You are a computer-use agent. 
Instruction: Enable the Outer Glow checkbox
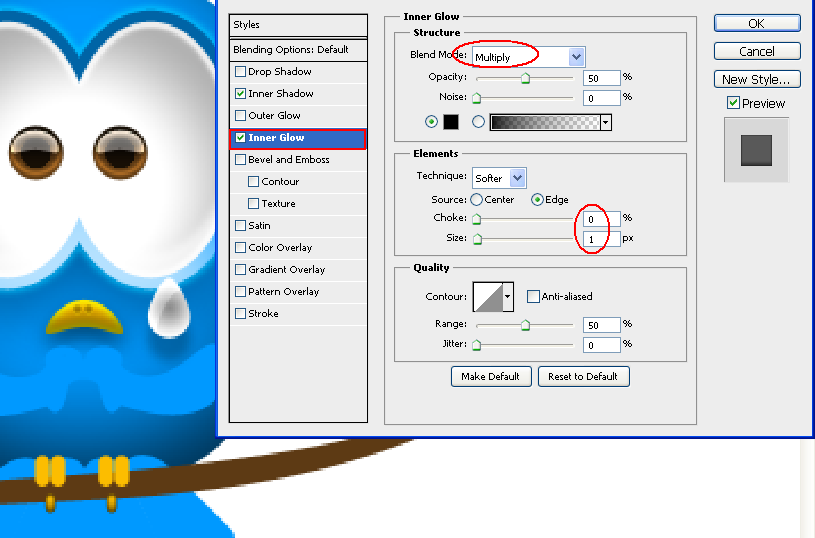[240, 115]
